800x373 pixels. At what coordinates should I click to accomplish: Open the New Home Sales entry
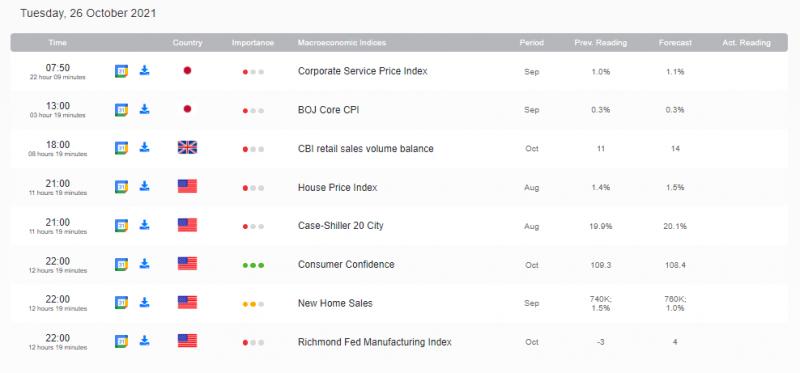click(x=335, y=303)
